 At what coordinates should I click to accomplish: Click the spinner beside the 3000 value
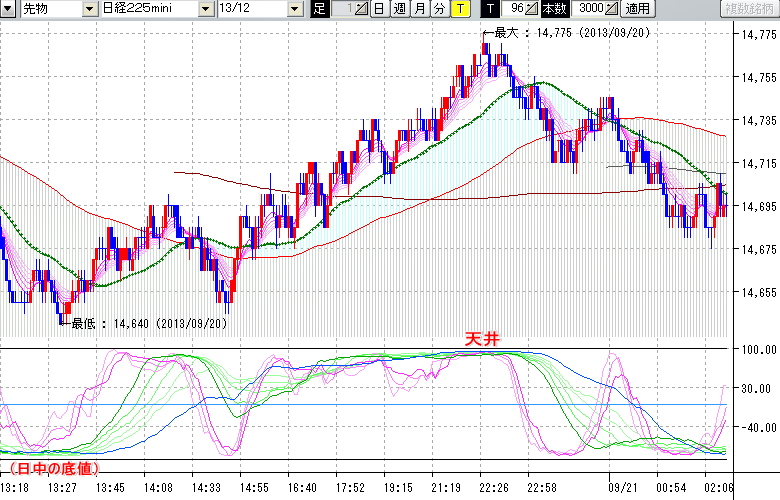coord(612,9)
